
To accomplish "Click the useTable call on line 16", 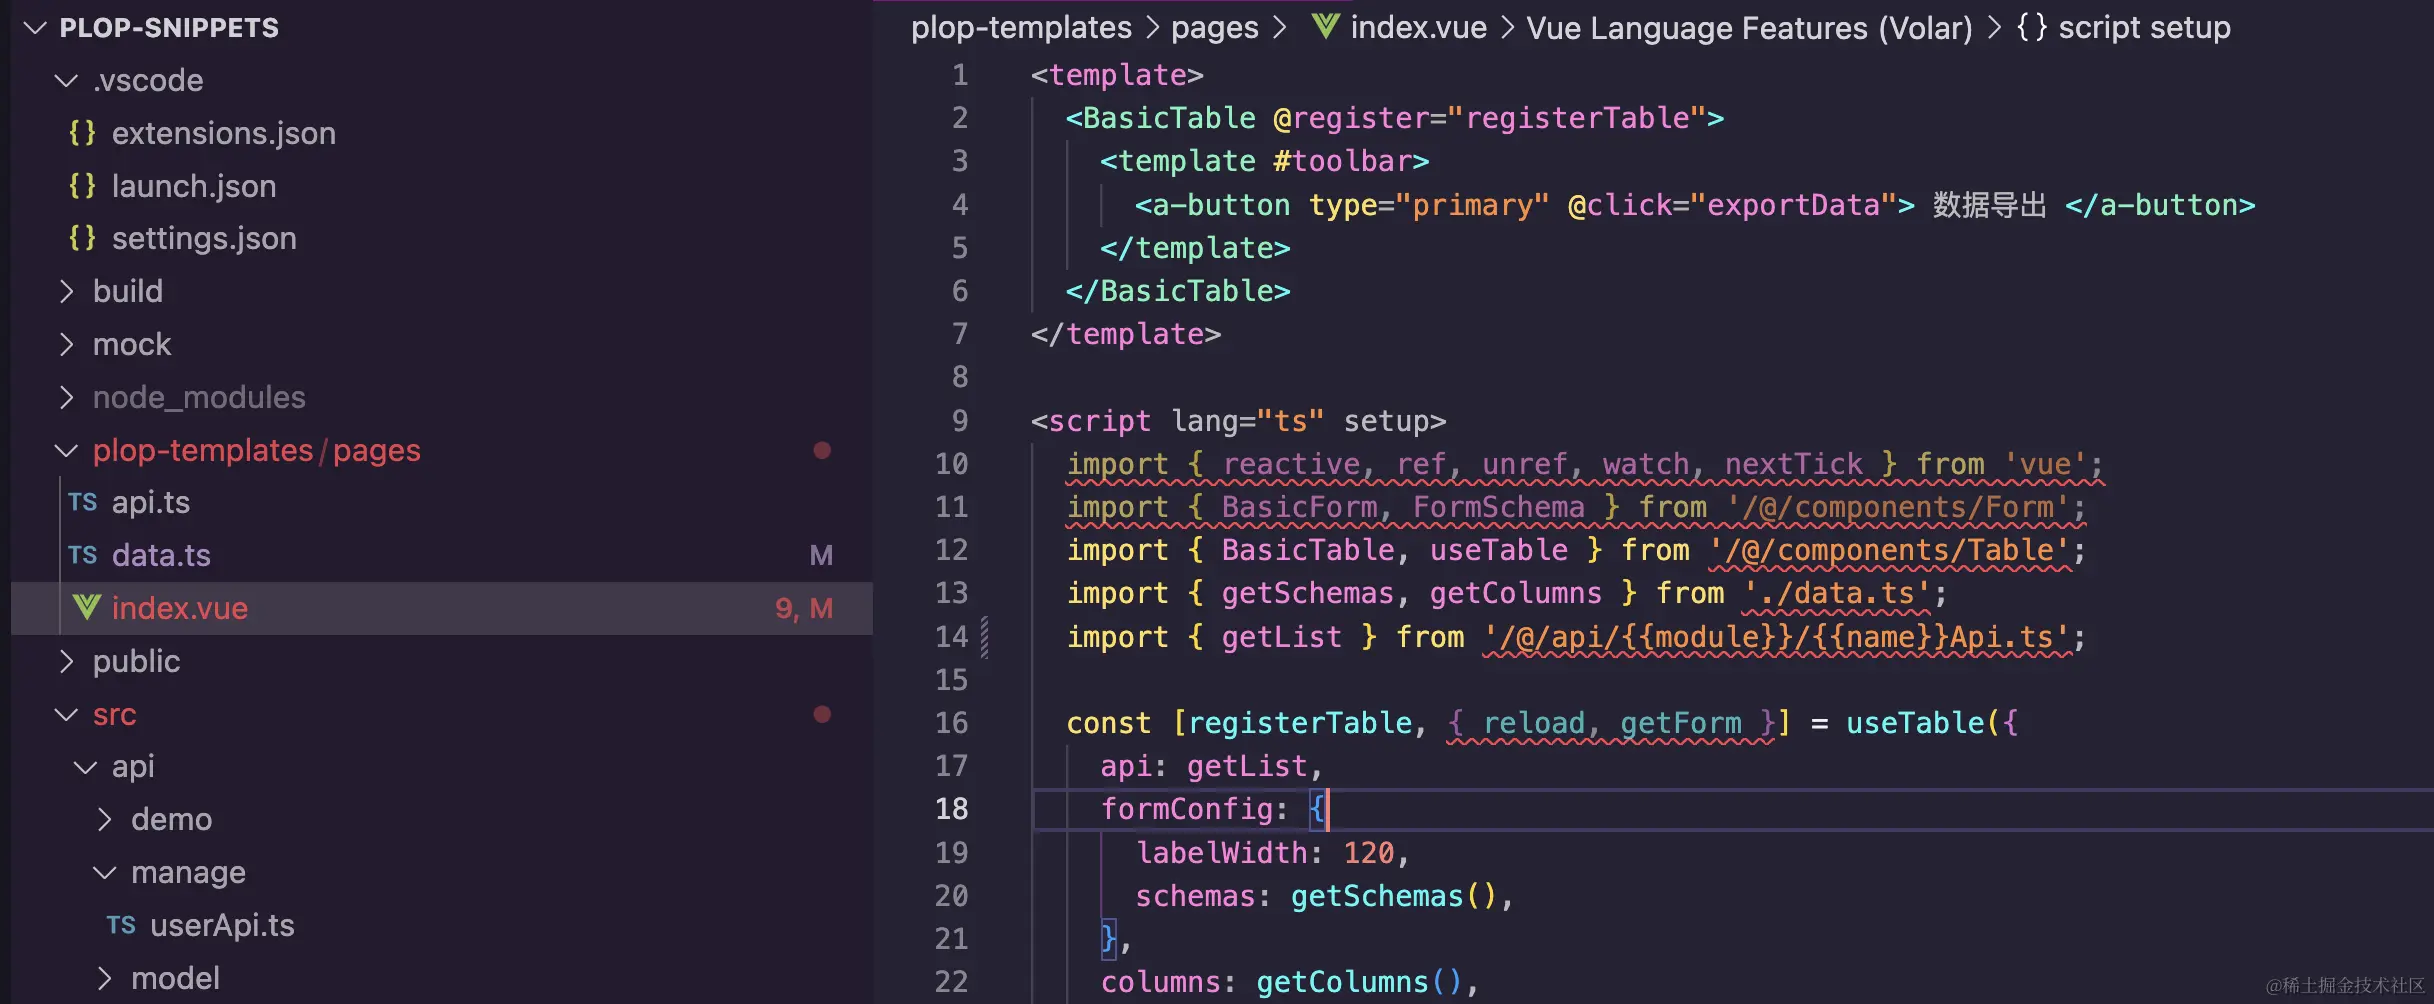I will [x=1915, y=723].
